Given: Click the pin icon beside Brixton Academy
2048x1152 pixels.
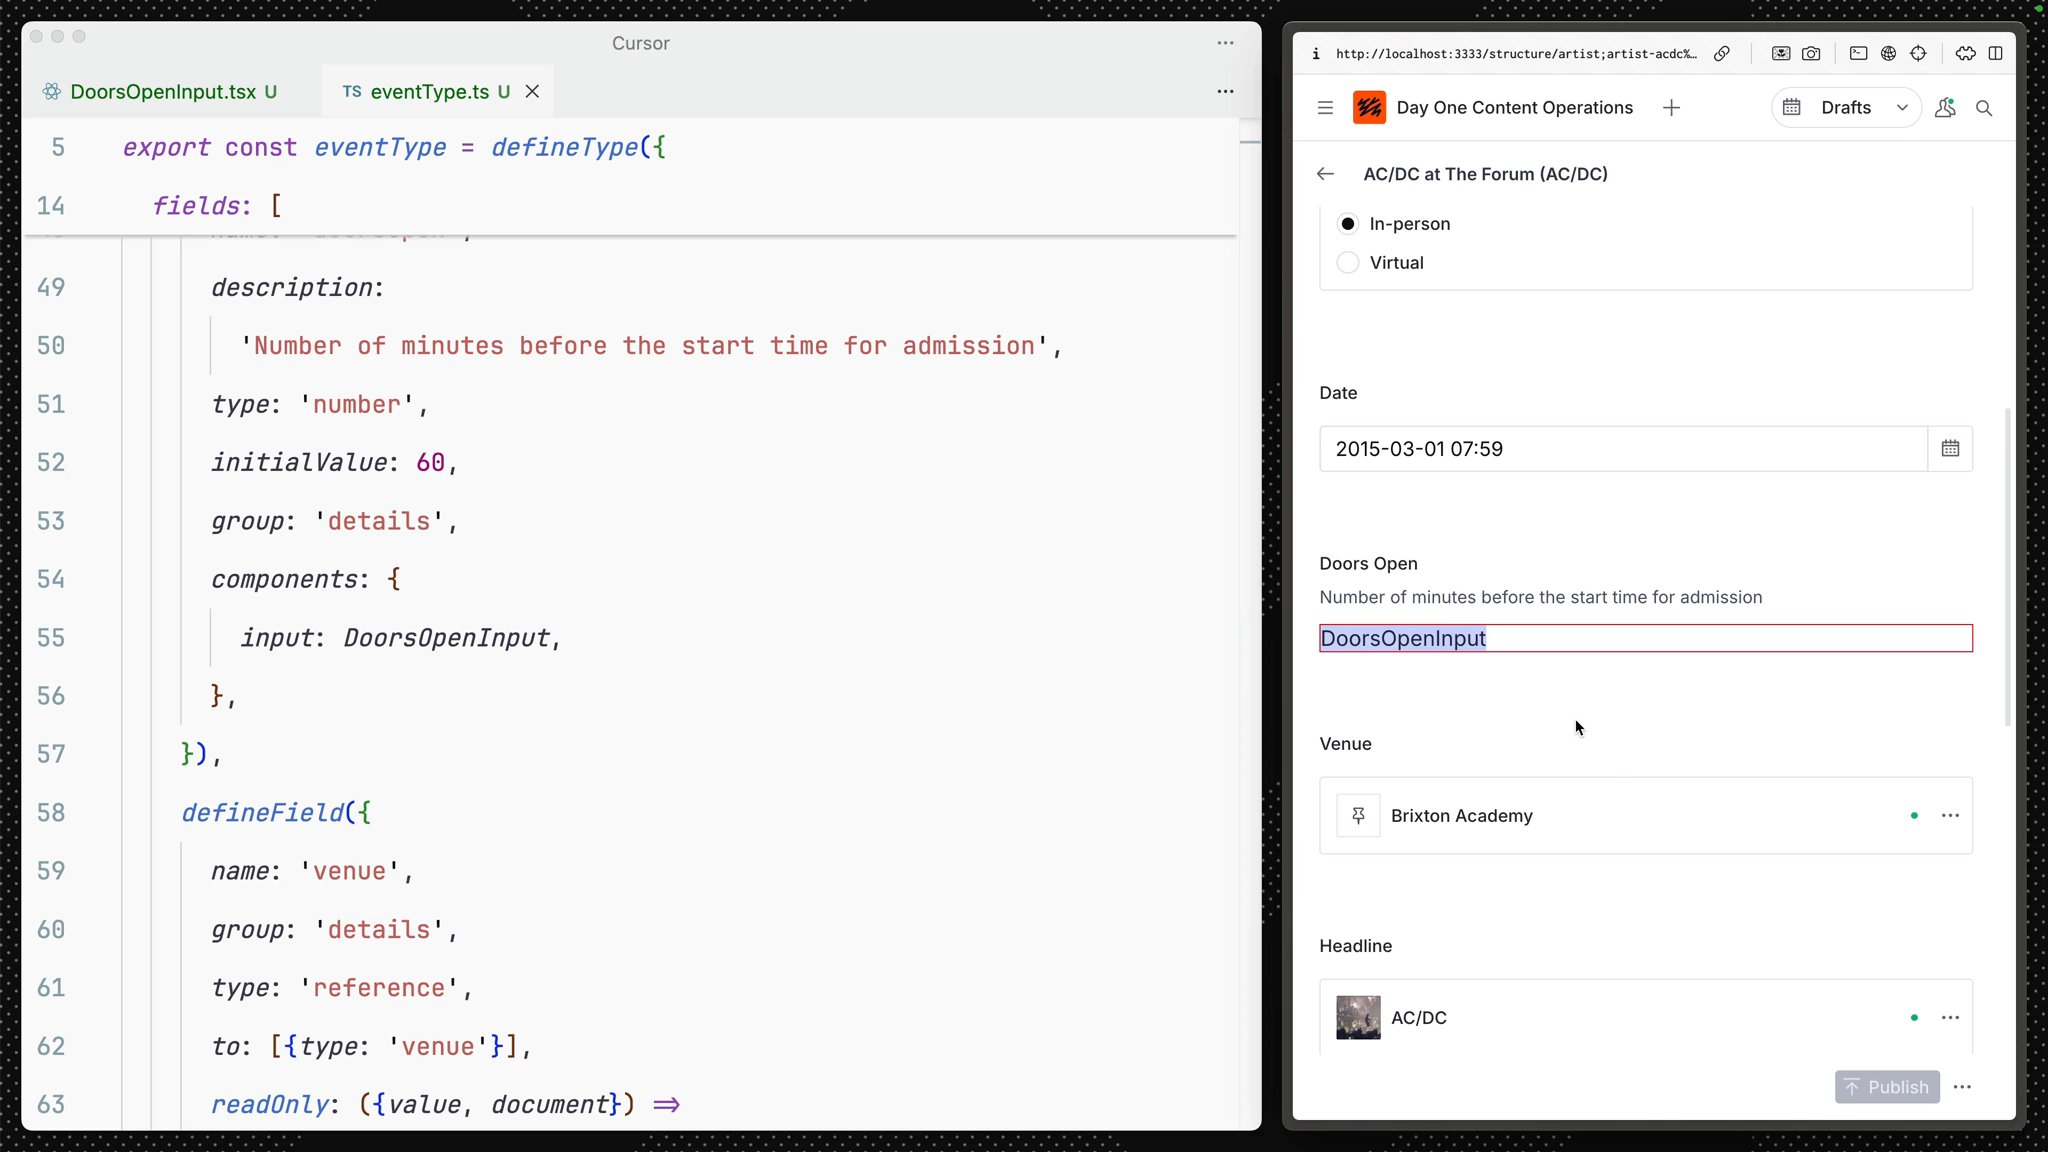Looking at the screenshot, I should coord(1358,816).
